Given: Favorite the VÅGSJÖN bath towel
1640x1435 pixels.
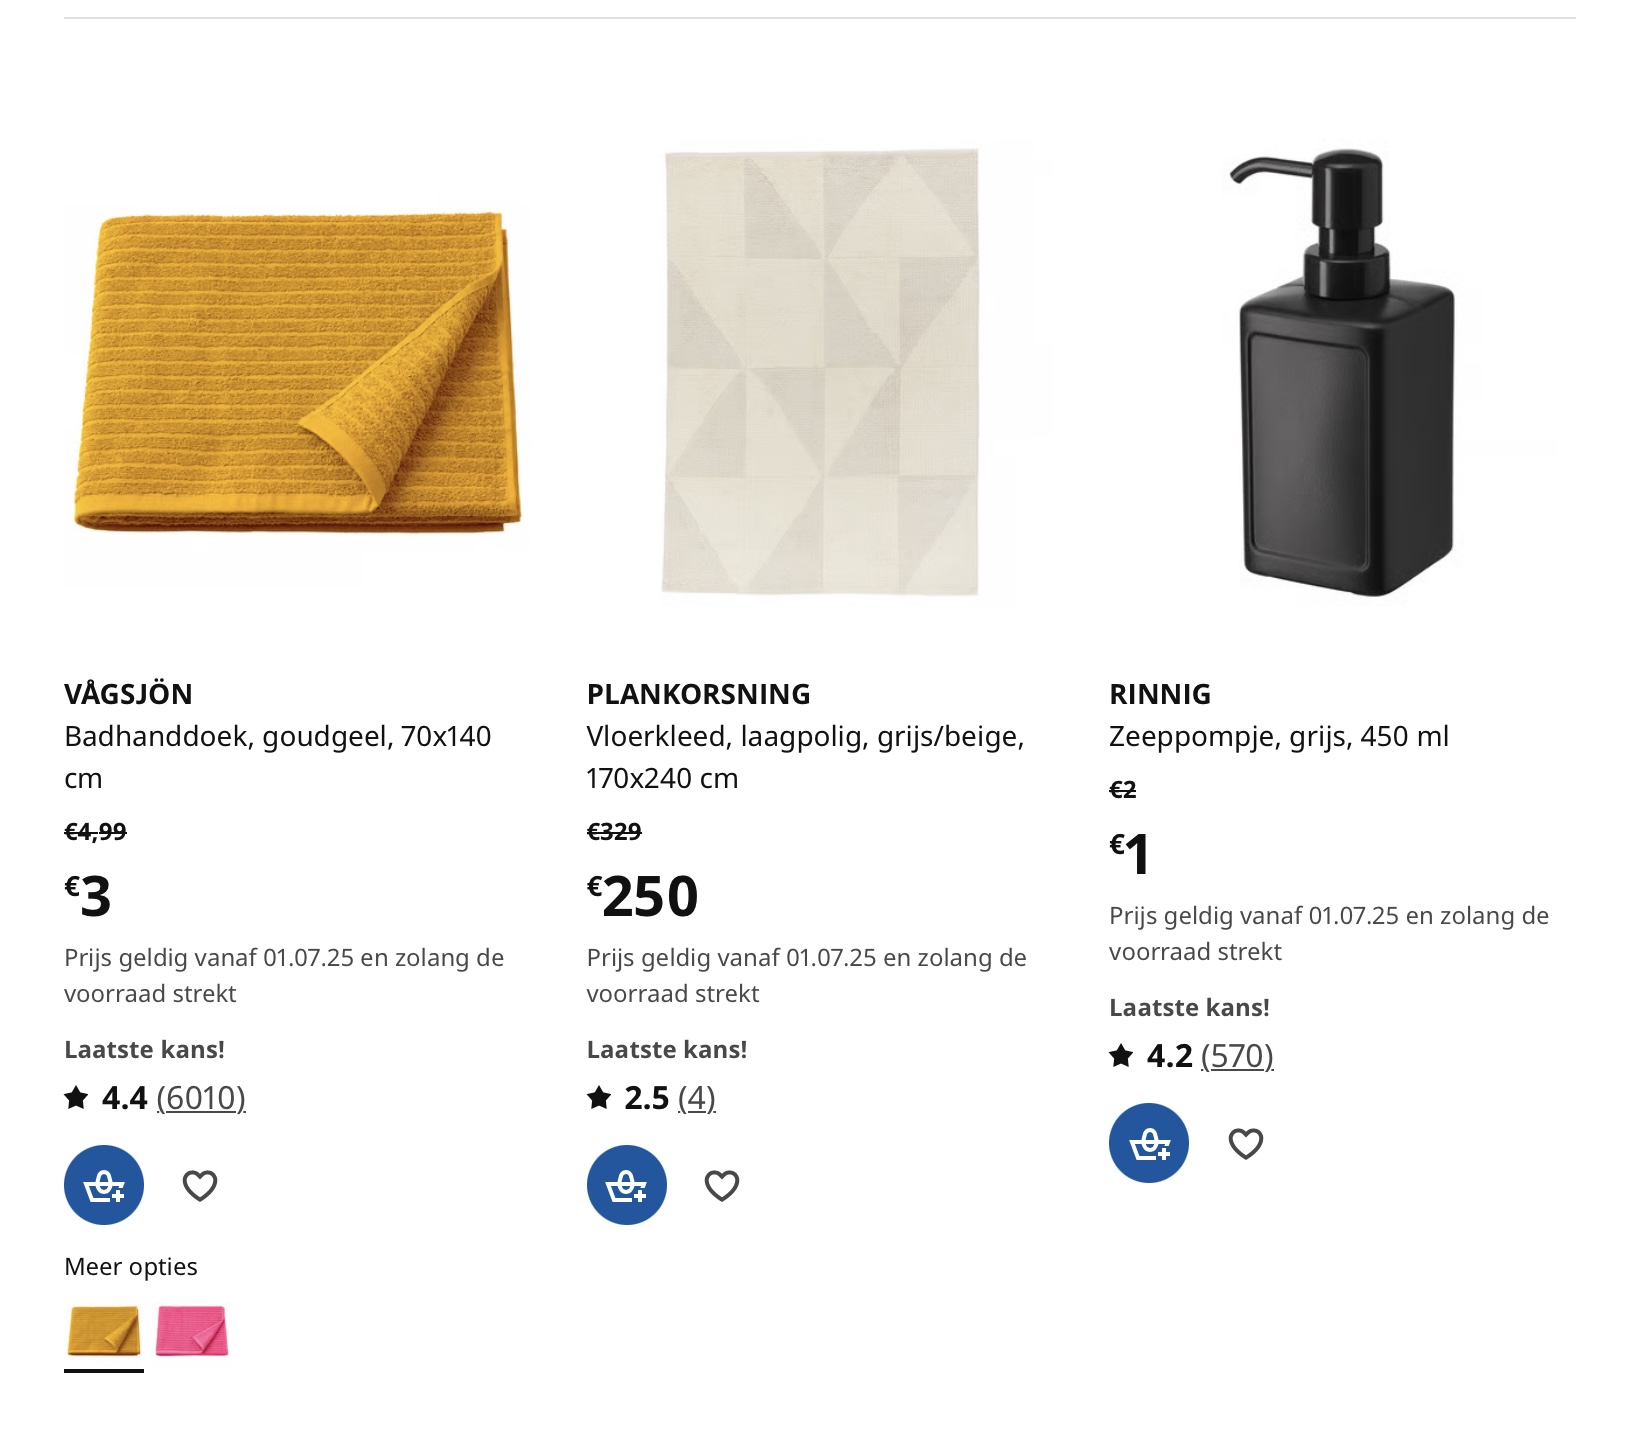Looking at the screenshot, I should click(200, 1186).
